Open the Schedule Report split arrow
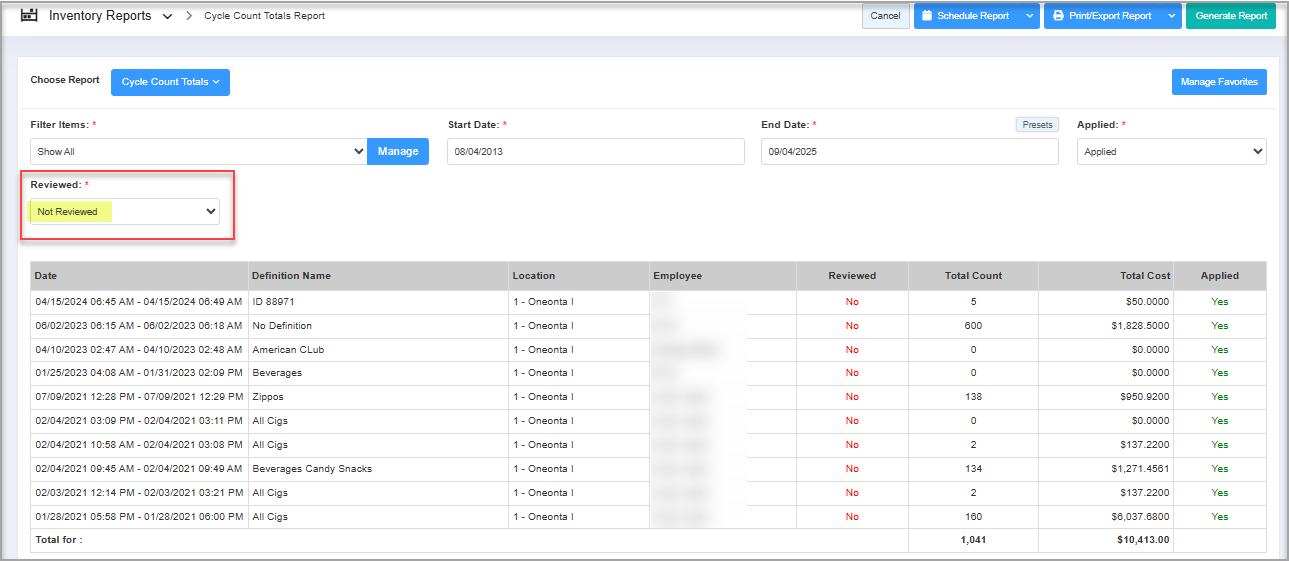Image resolution: width=1289 pixels, height=561 pixels. click(1030, 16)
